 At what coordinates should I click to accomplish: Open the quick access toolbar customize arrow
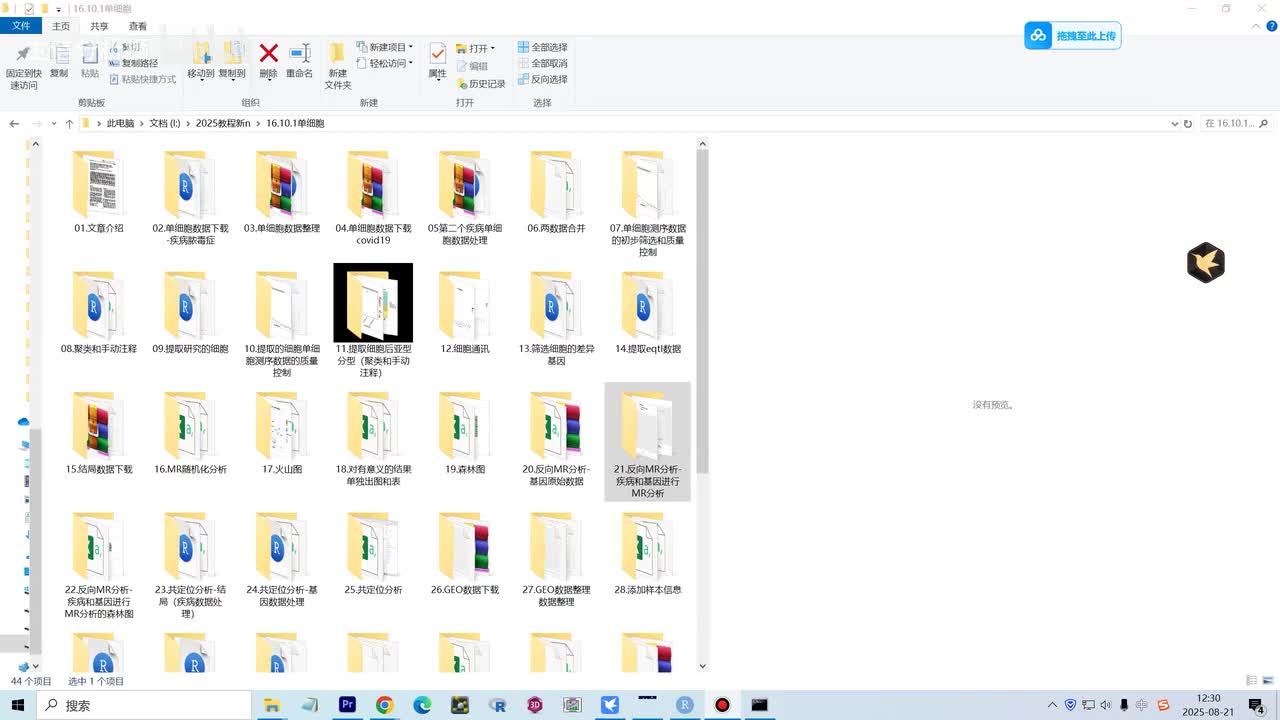coord(60,9)
